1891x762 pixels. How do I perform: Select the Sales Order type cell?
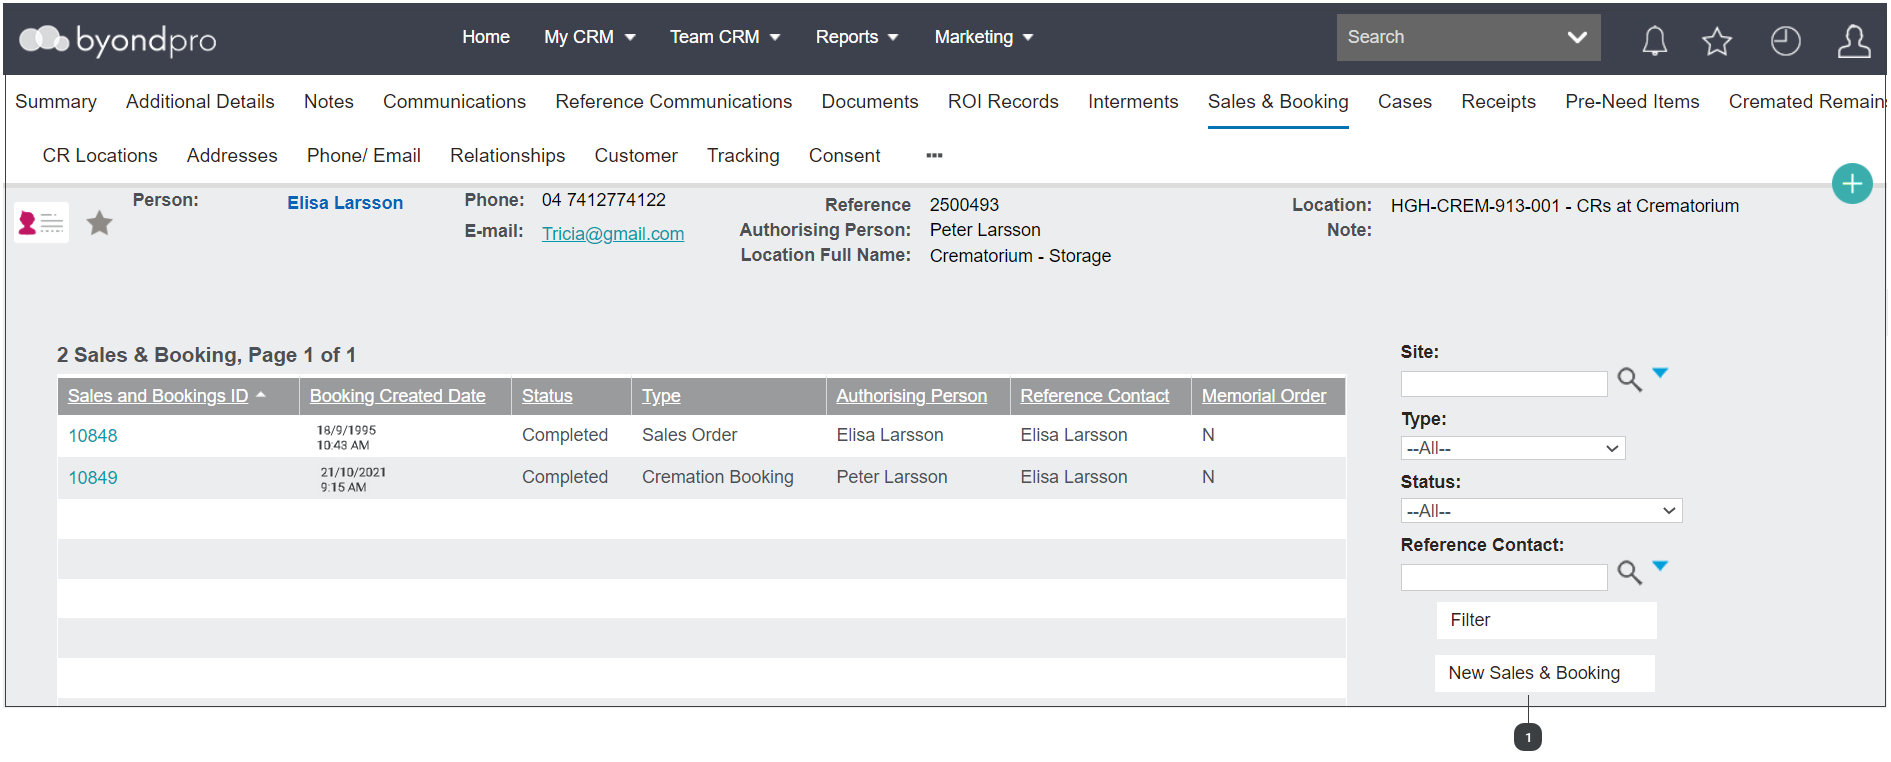[x=690, y=435]
